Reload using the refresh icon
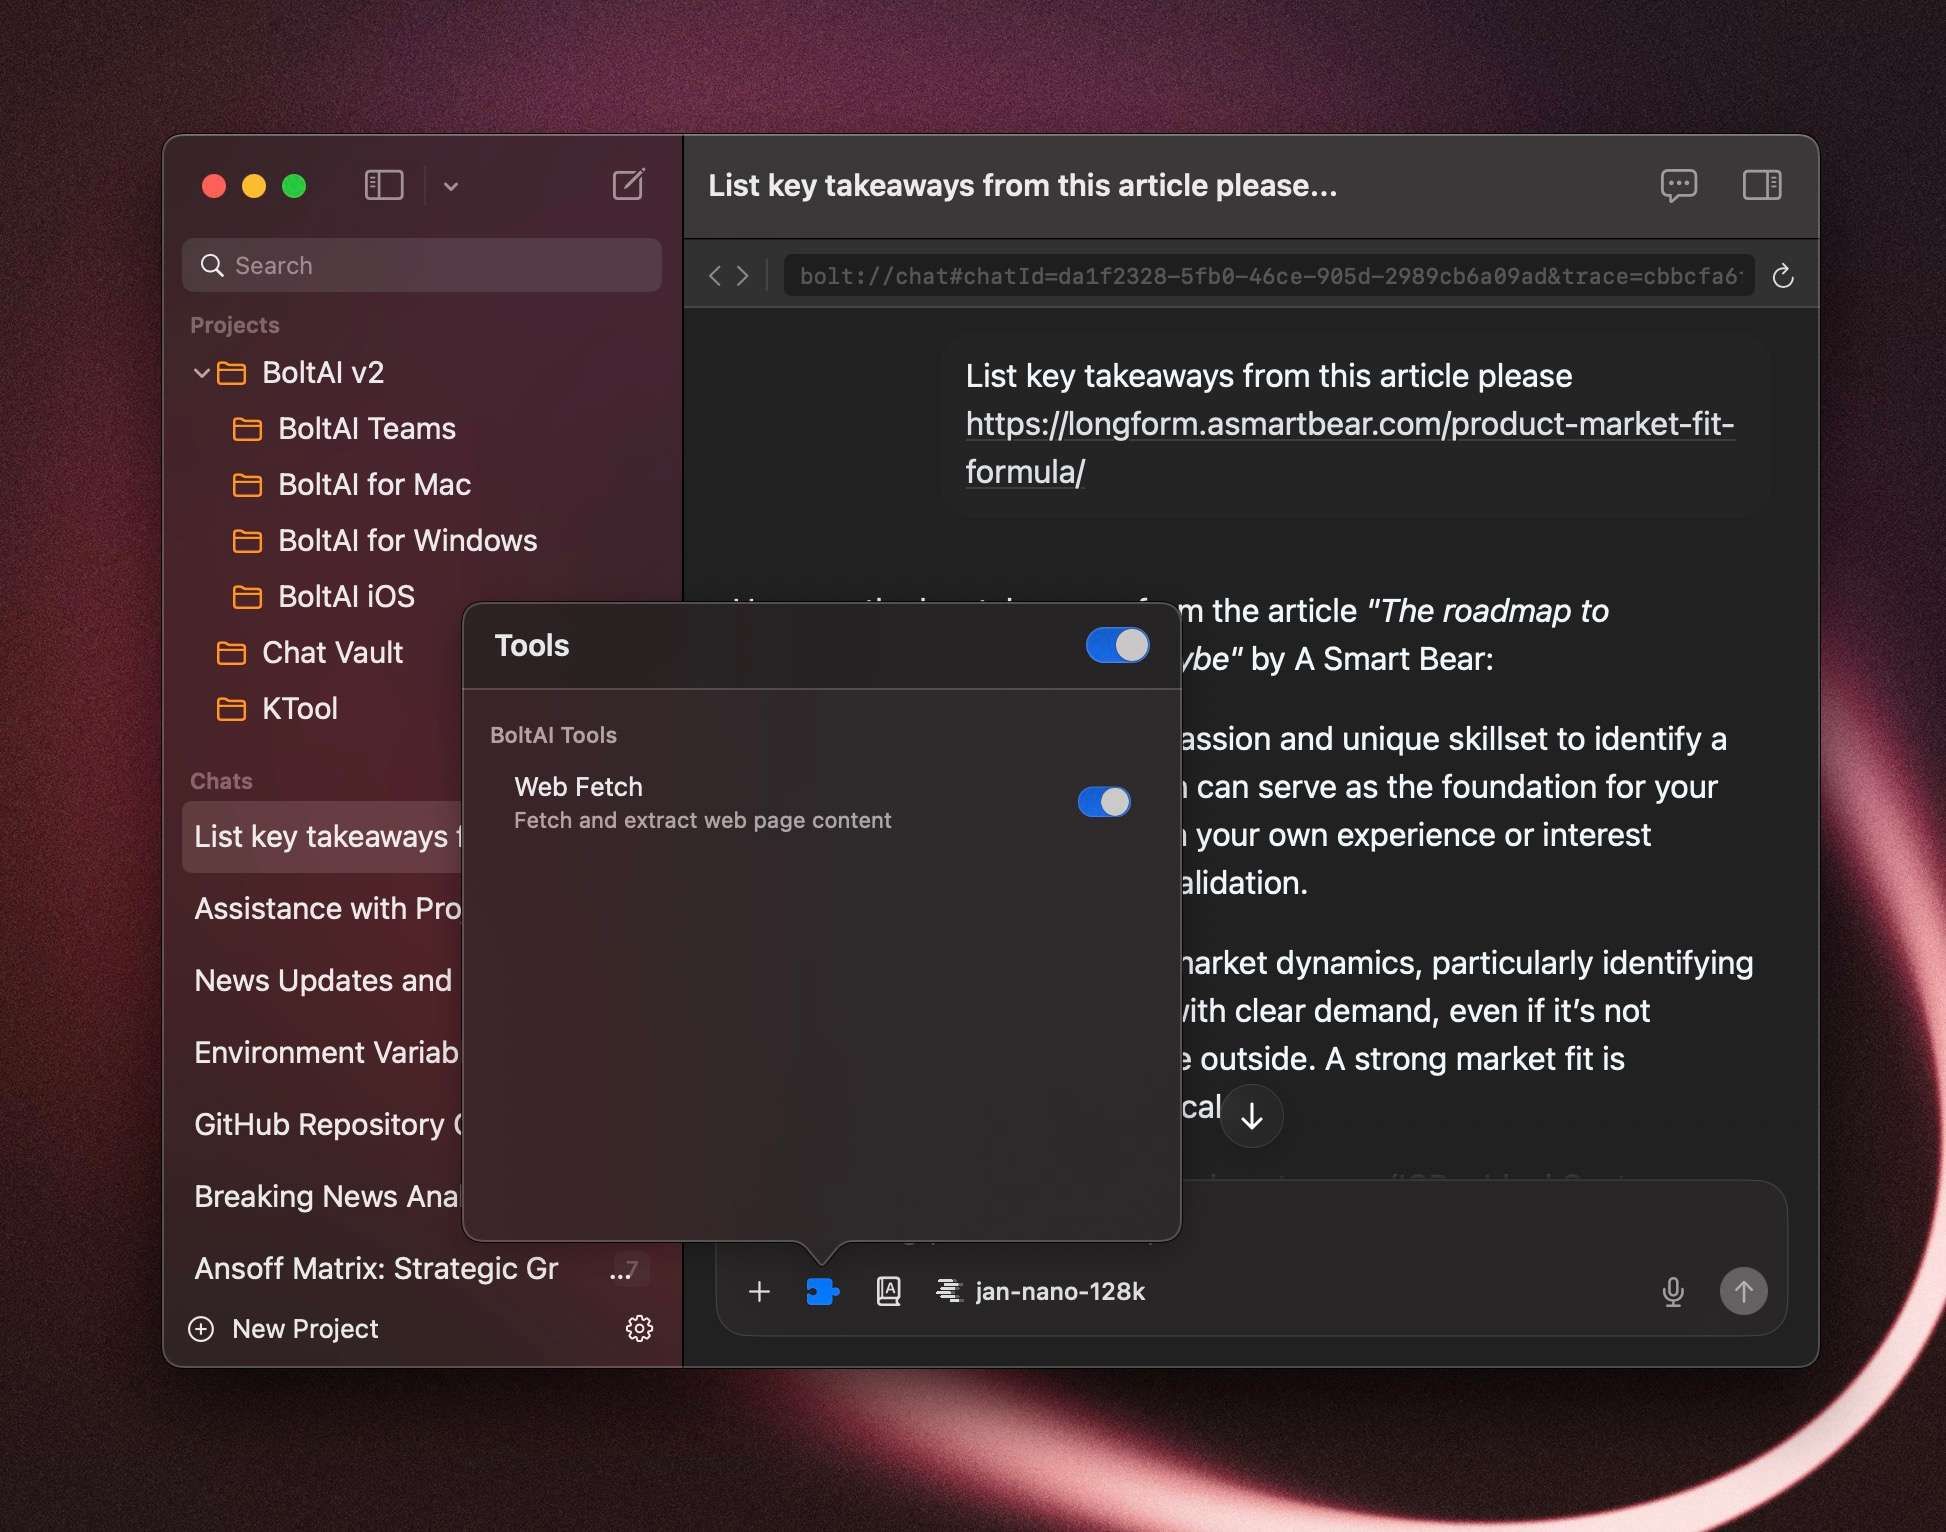 1783,276
